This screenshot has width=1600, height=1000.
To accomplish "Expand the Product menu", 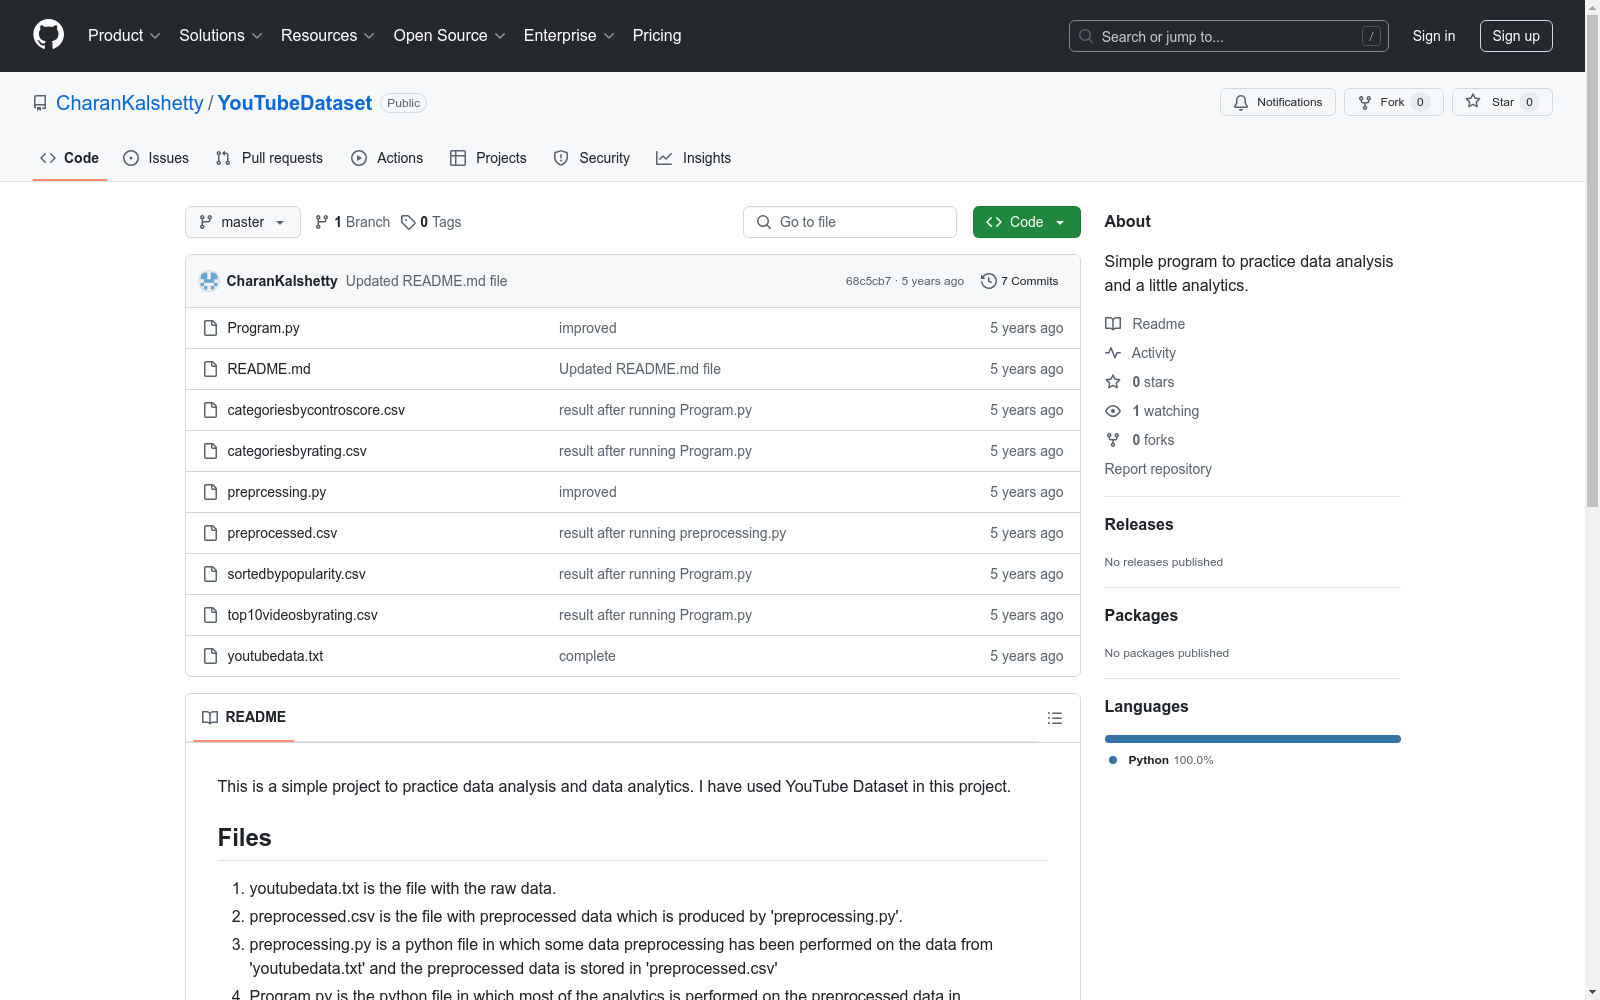I will click(x=124, y=36).
